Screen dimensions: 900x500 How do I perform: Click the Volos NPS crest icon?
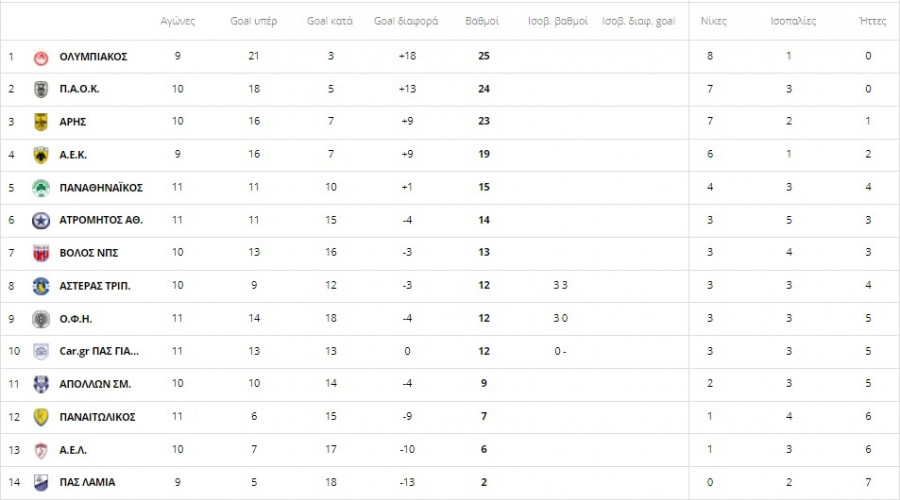(x=41, y=253)
